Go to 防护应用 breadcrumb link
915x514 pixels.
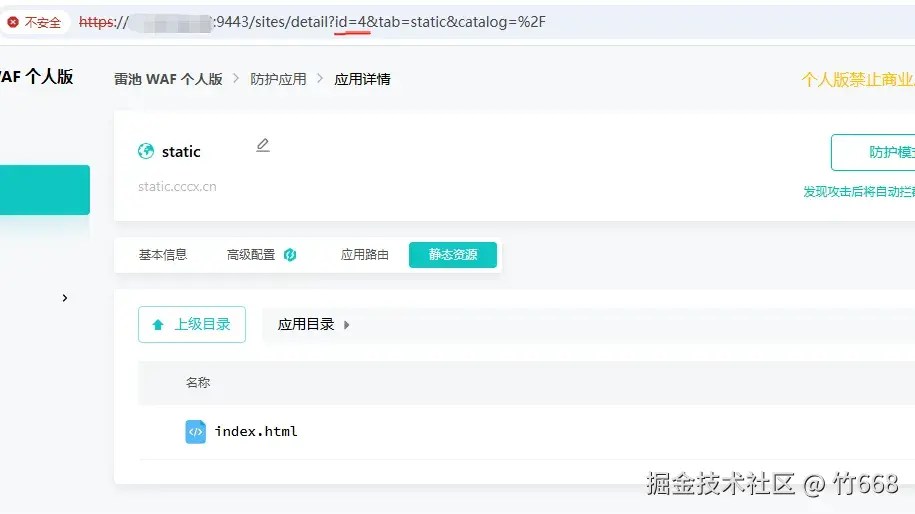(x=278, y=79)
